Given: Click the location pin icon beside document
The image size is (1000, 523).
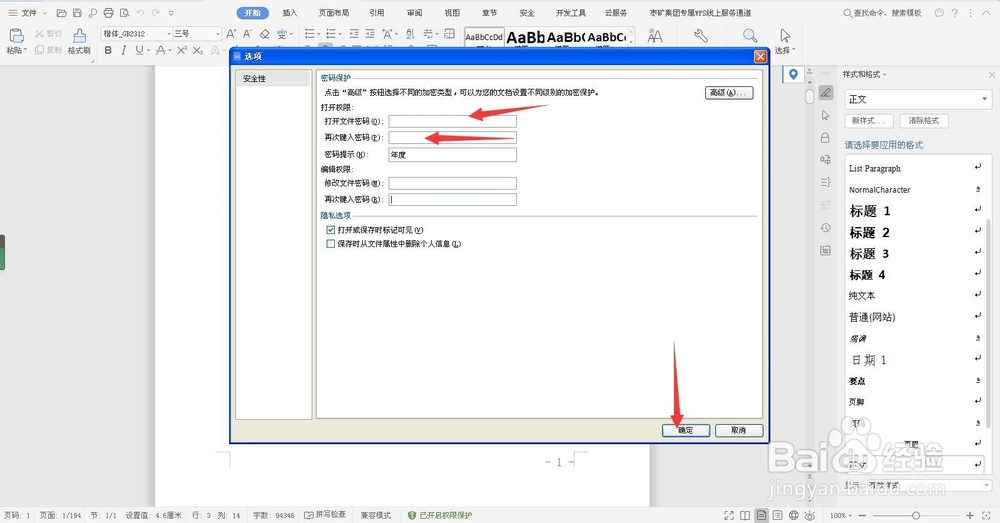Looking at the screenshot, I should 793,75.
